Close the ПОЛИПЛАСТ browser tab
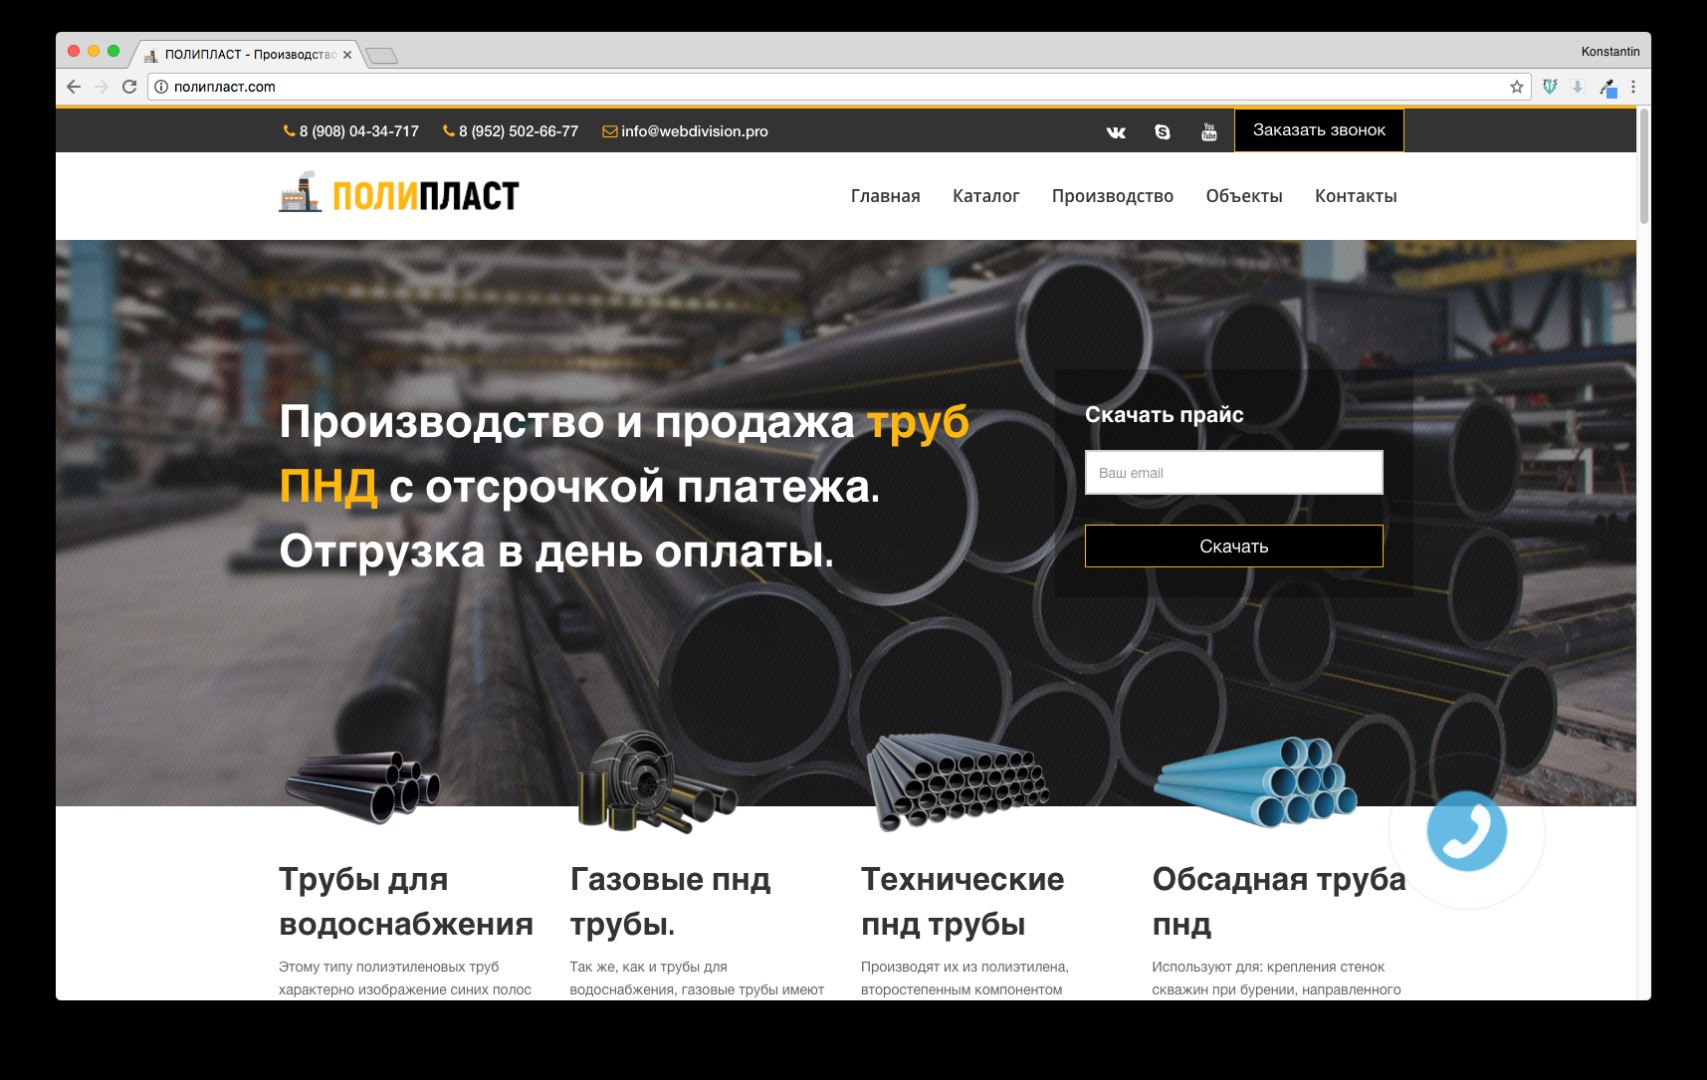Screen dimensions: 1707x1080 (x=347, y=55)
